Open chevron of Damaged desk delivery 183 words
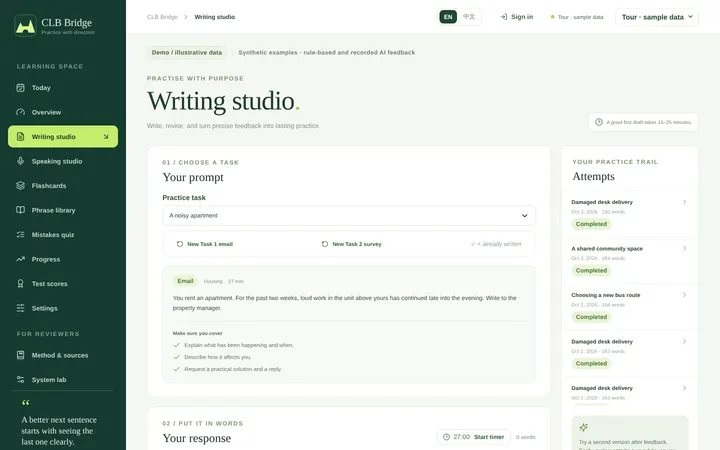The image size is (720, 450). [x=684, y=341]
